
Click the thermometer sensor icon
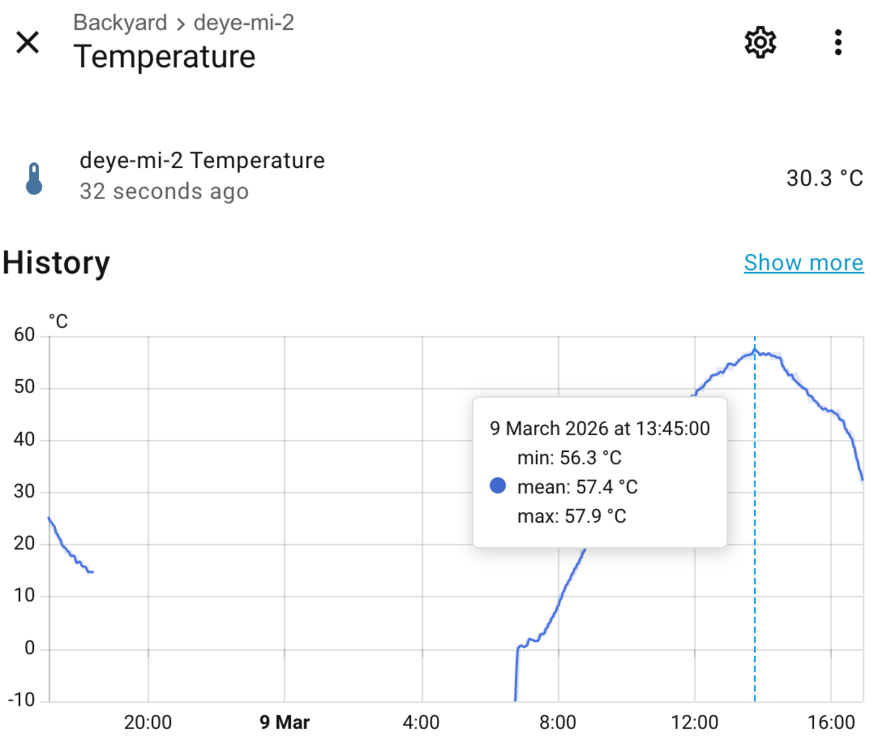pos(34,178)
